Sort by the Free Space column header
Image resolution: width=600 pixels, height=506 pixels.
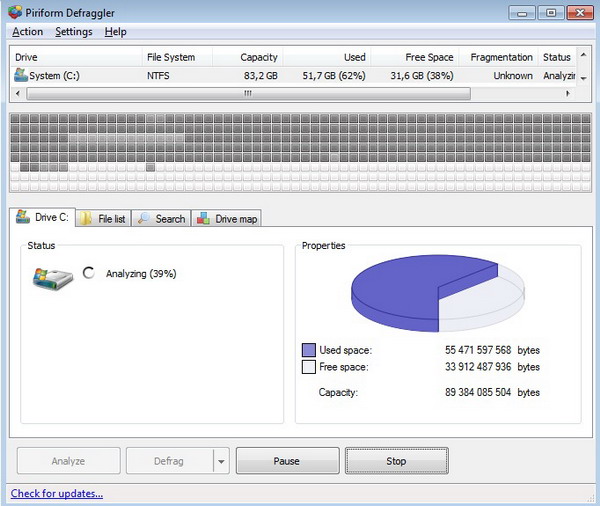(415, 57)
